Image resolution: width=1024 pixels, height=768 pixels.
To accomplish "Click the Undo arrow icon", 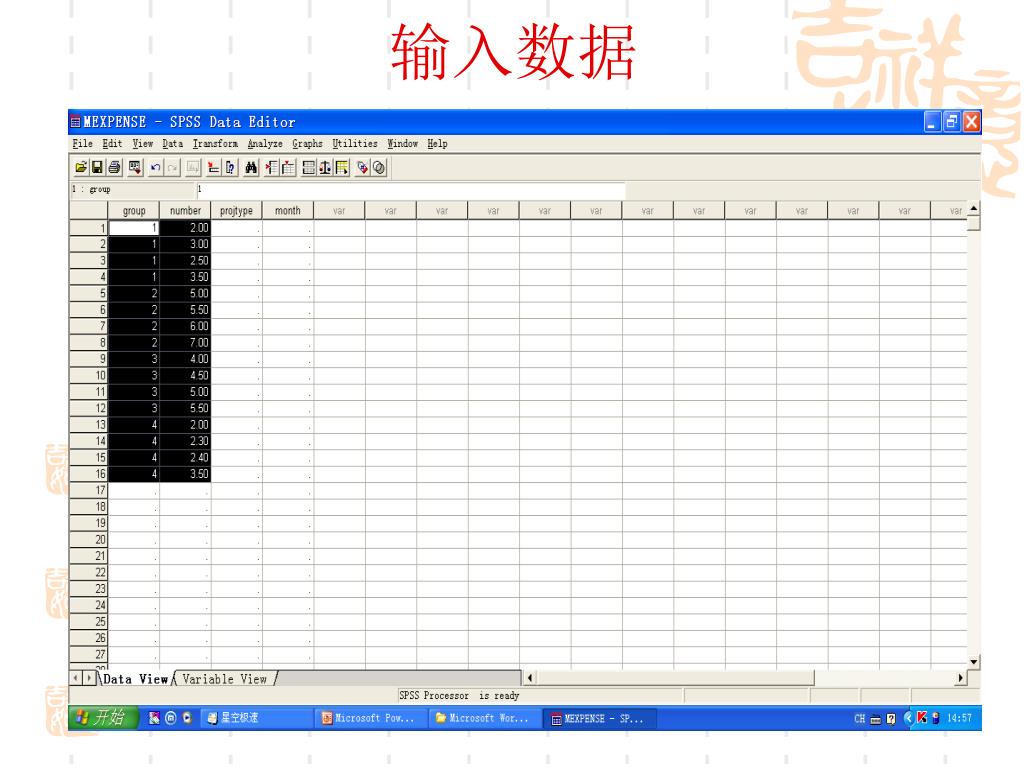I will pyautogui.click(x=155, y=168).
